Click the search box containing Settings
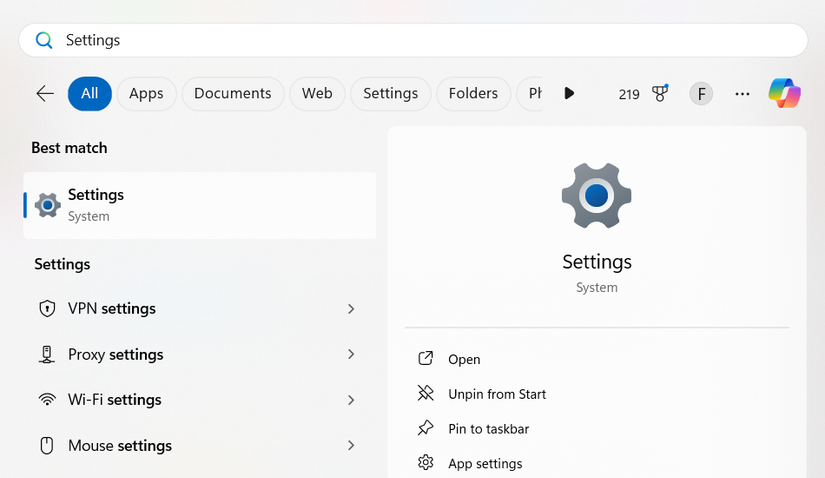 tap(412, 40)
